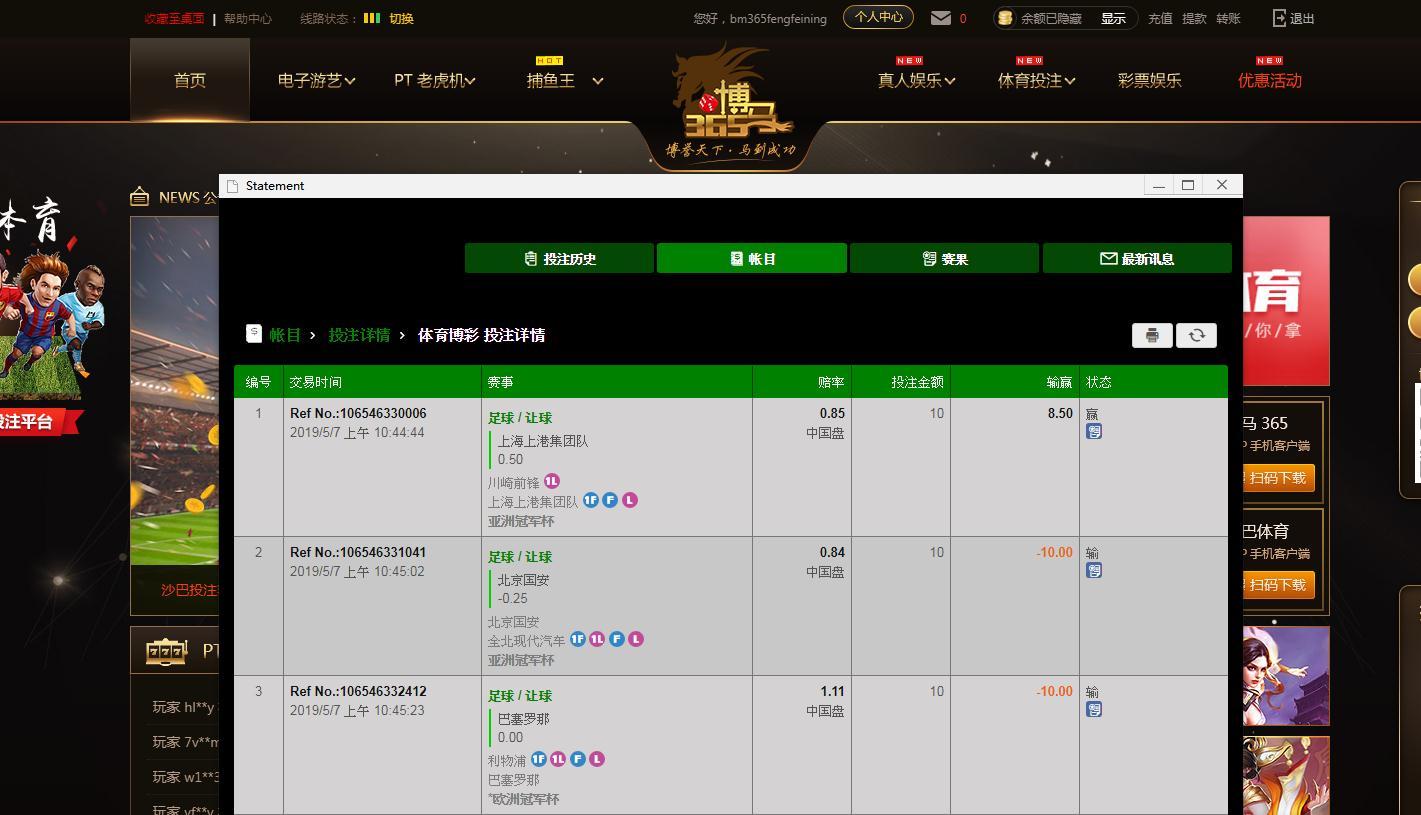Click result detail icon under row 2 status

pyautogui.click(x=1094, y=571)
